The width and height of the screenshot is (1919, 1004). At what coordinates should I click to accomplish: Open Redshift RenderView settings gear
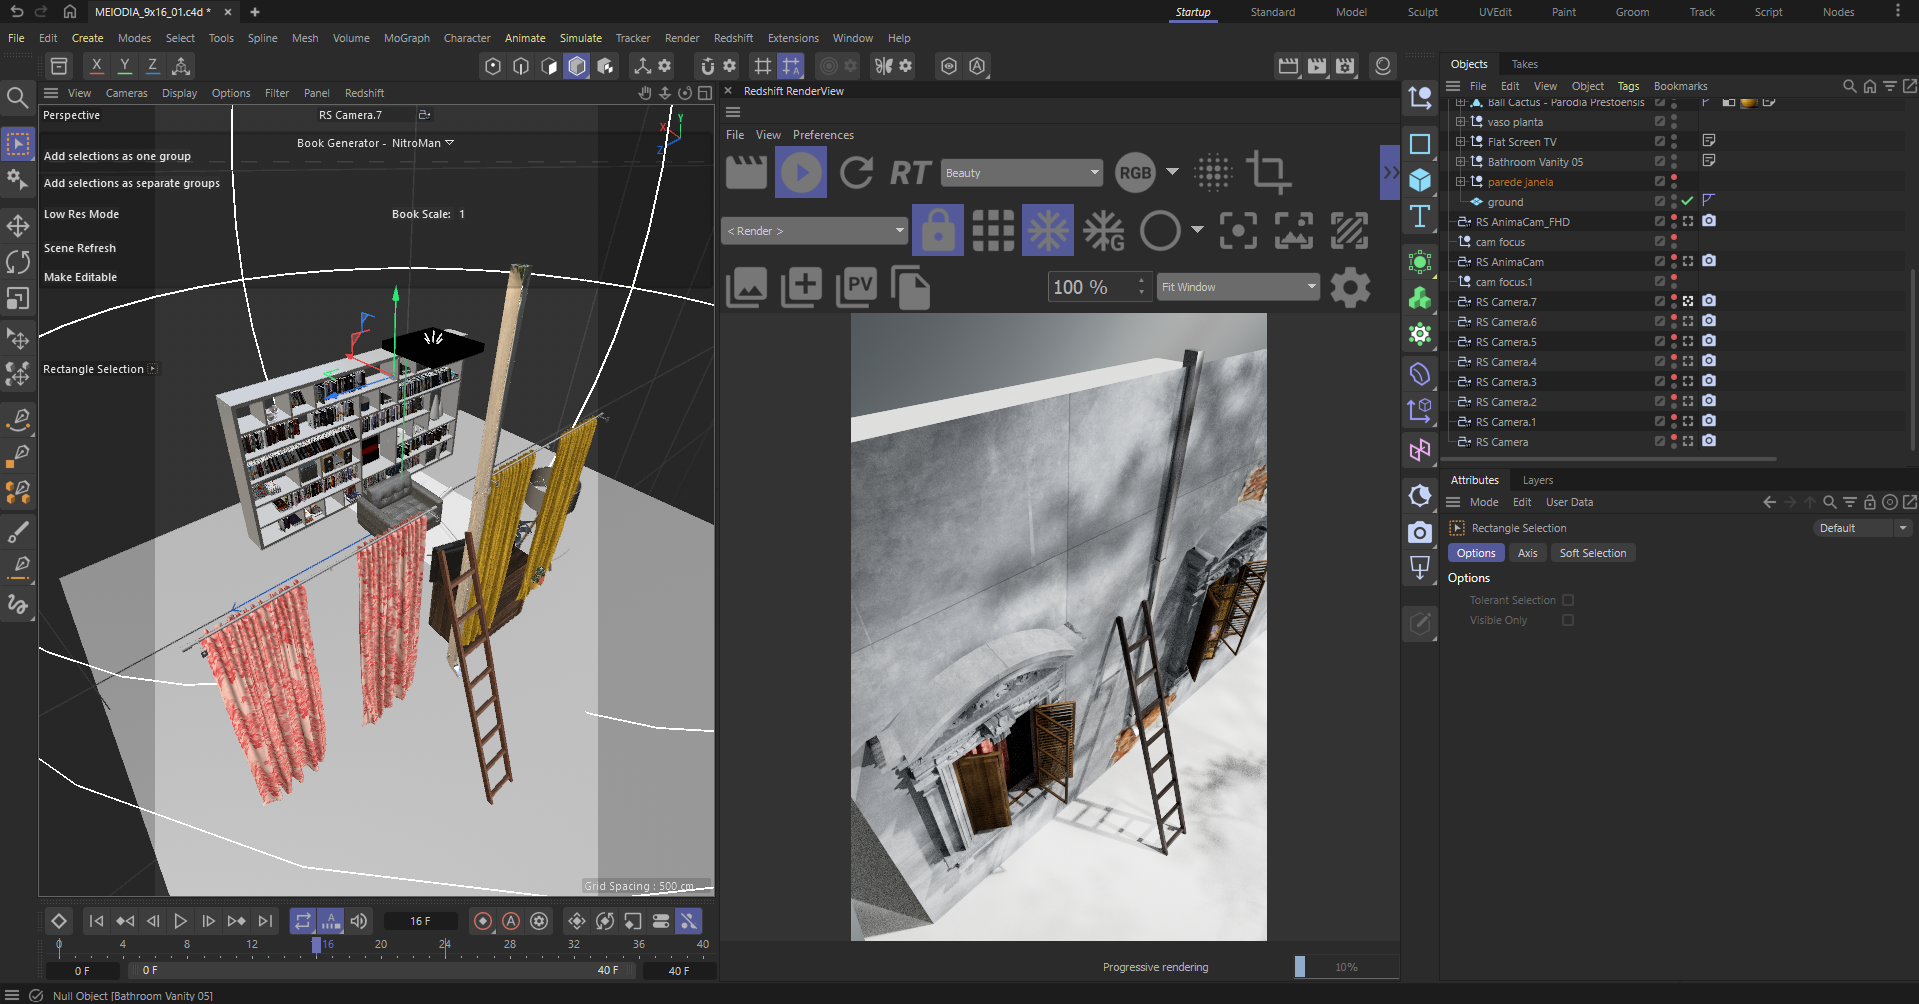pyautogui.click(x=1349, y=288)
